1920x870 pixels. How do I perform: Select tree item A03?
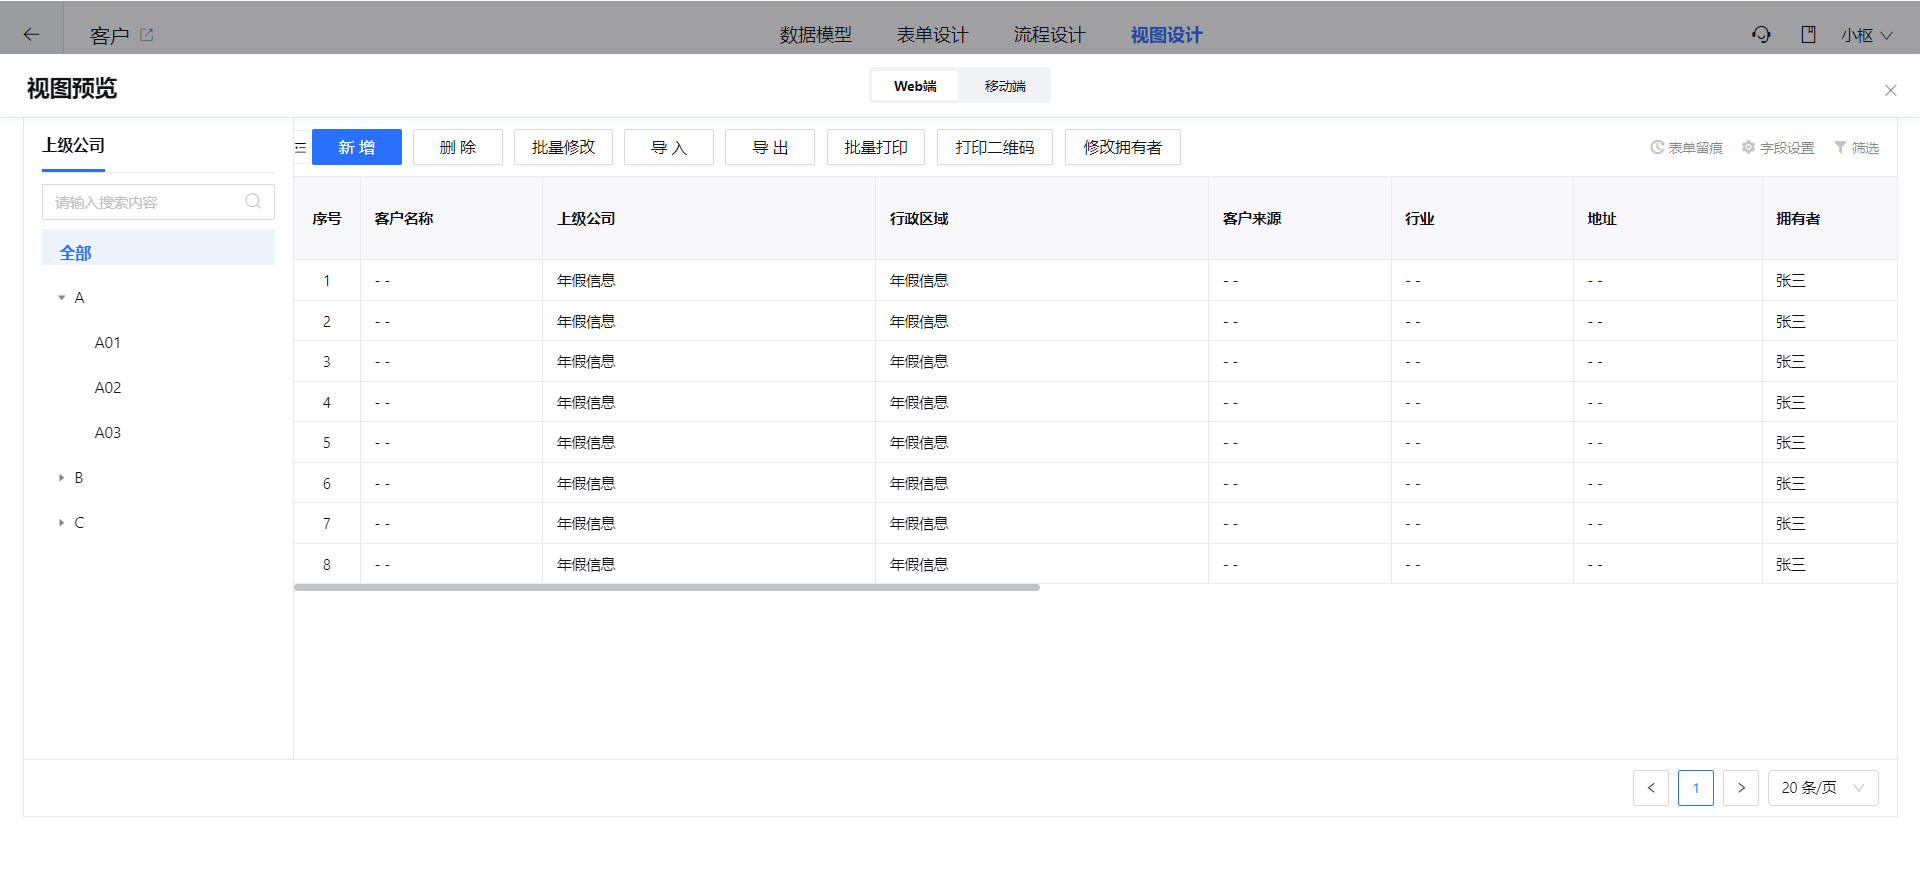pyautogui.click(x=108, y=433)
